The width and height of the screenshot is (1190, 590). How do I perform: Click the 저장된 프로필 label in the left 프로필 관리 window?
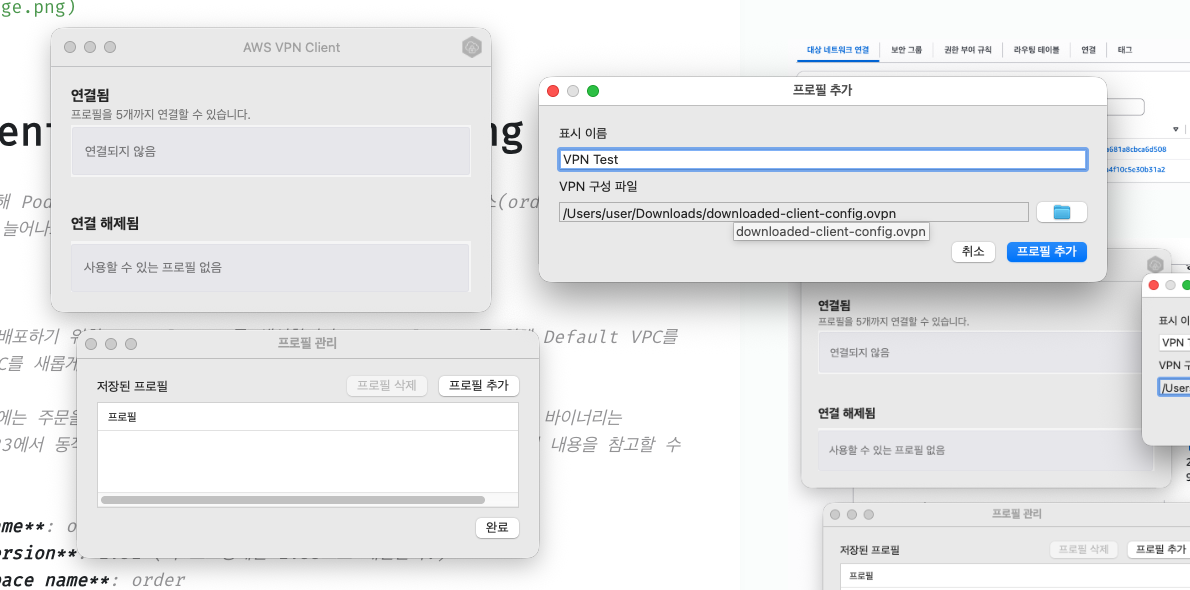tap(132, 386)
